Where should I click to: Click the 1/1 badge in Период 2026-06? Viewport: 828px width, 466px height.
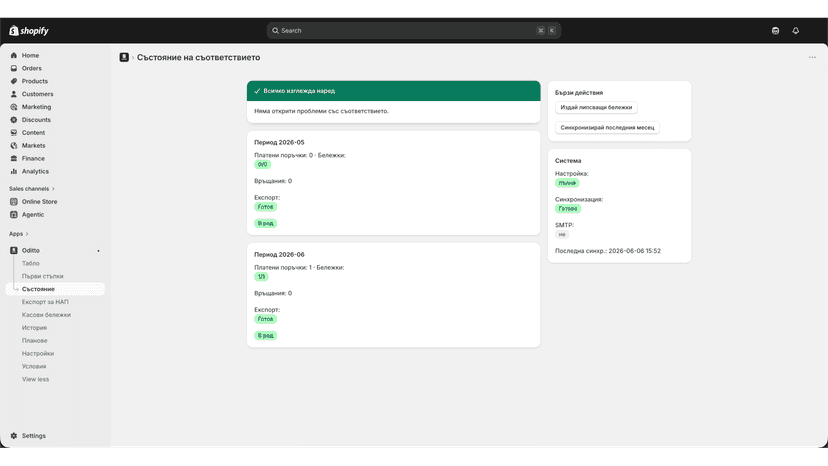tap(261, 276)
